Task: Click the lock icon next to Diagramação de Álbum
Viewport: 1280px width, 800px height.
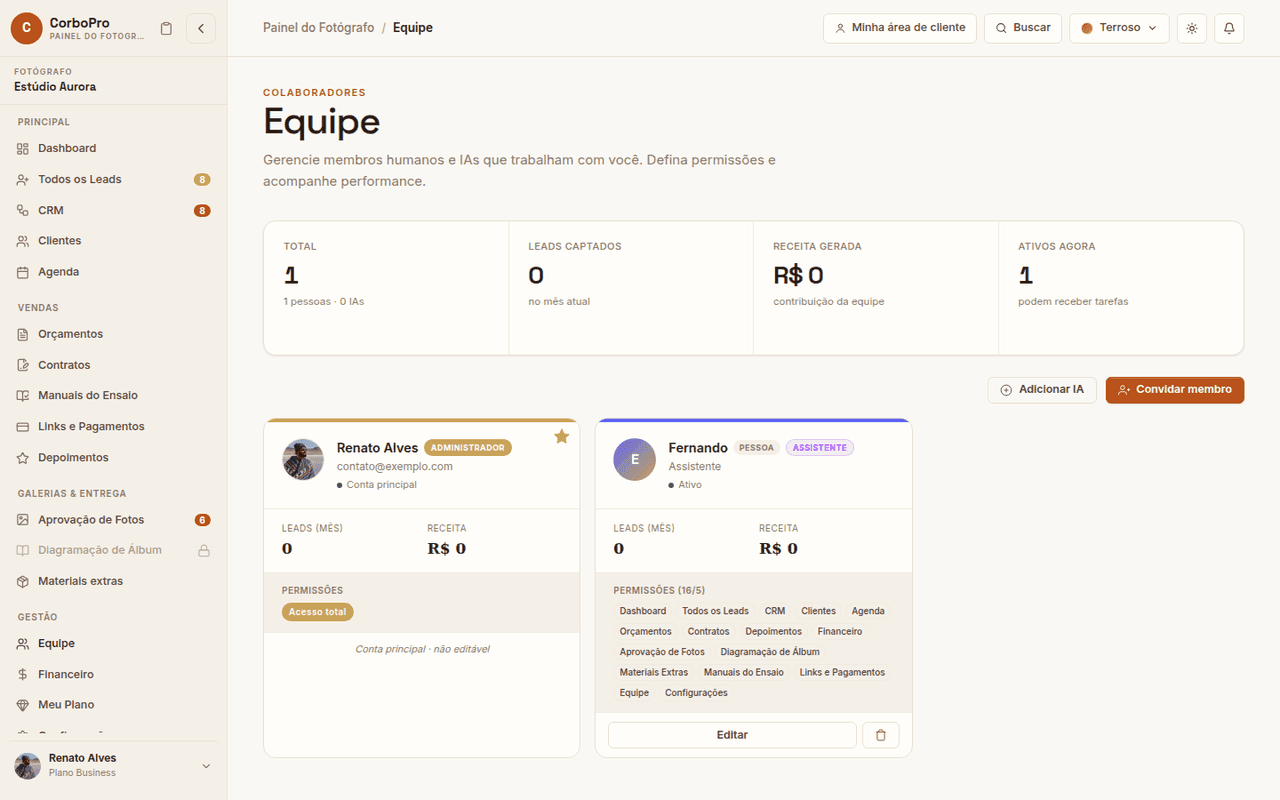Action: tap(203, 550)
